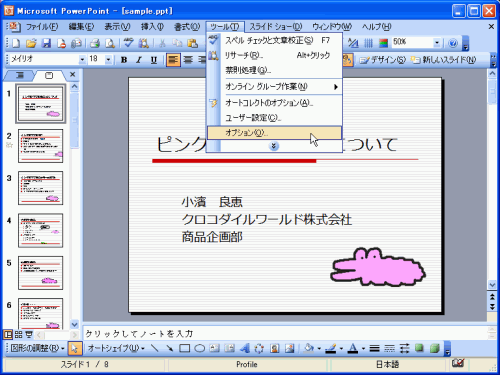Open the zoom dropdown showing 50%
This screenshot has height=375, width=500.
[437, 43]
